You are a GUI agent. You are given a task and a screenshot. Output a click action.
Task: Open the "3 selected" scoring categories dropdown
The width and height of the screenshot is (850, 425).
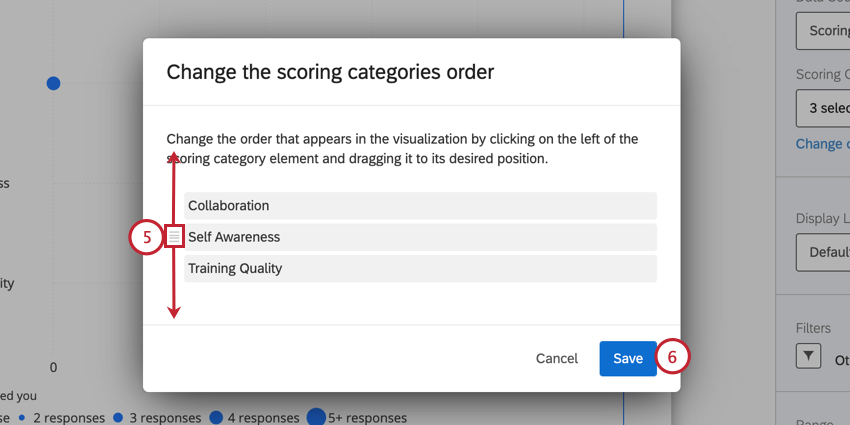point(822,106)
